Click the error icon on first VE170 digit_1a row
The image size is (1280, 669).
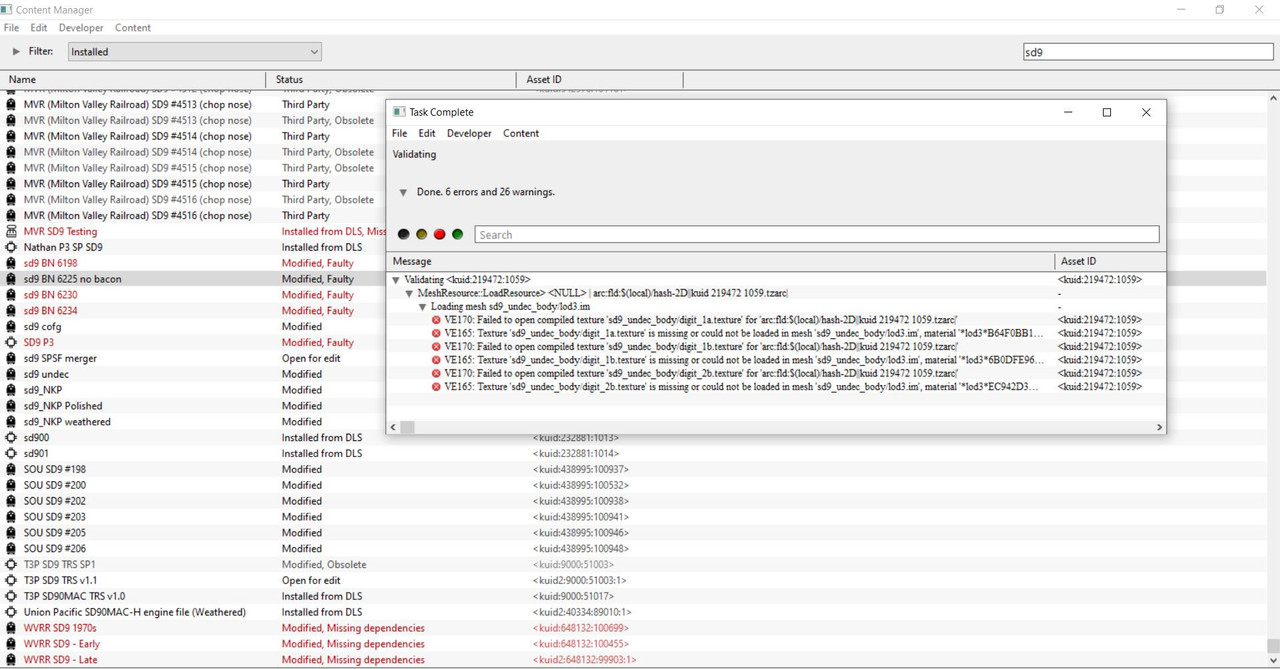(x=436, y=320)
